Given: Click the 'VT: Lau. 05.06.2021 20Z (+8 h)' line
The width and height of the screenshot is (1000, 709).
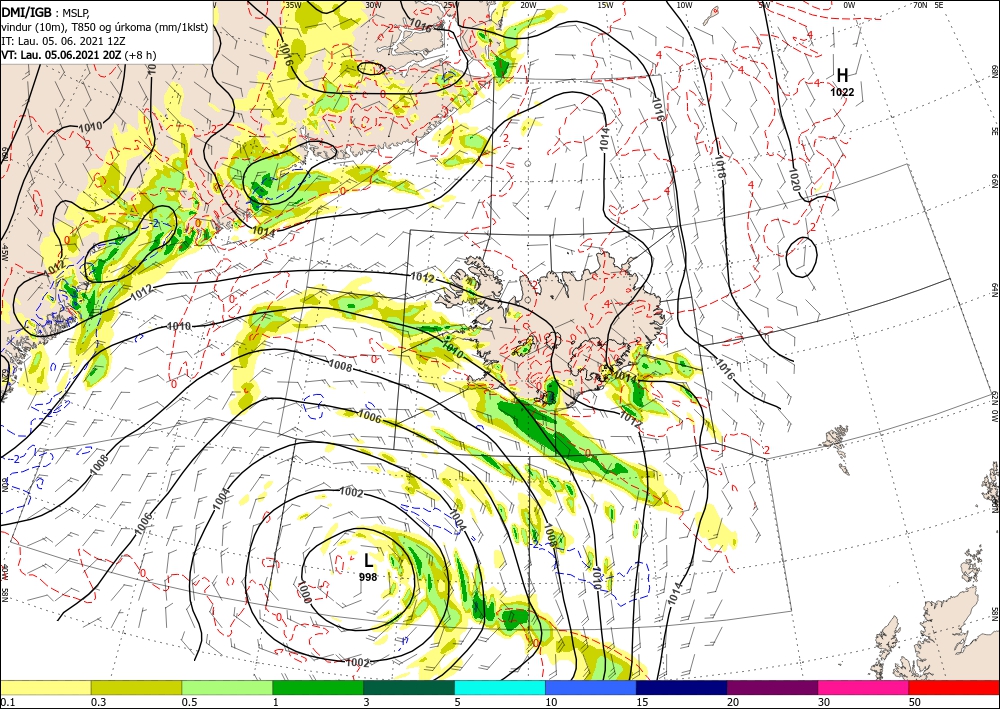Looking at the screenshot, I should tap(78, 55).
